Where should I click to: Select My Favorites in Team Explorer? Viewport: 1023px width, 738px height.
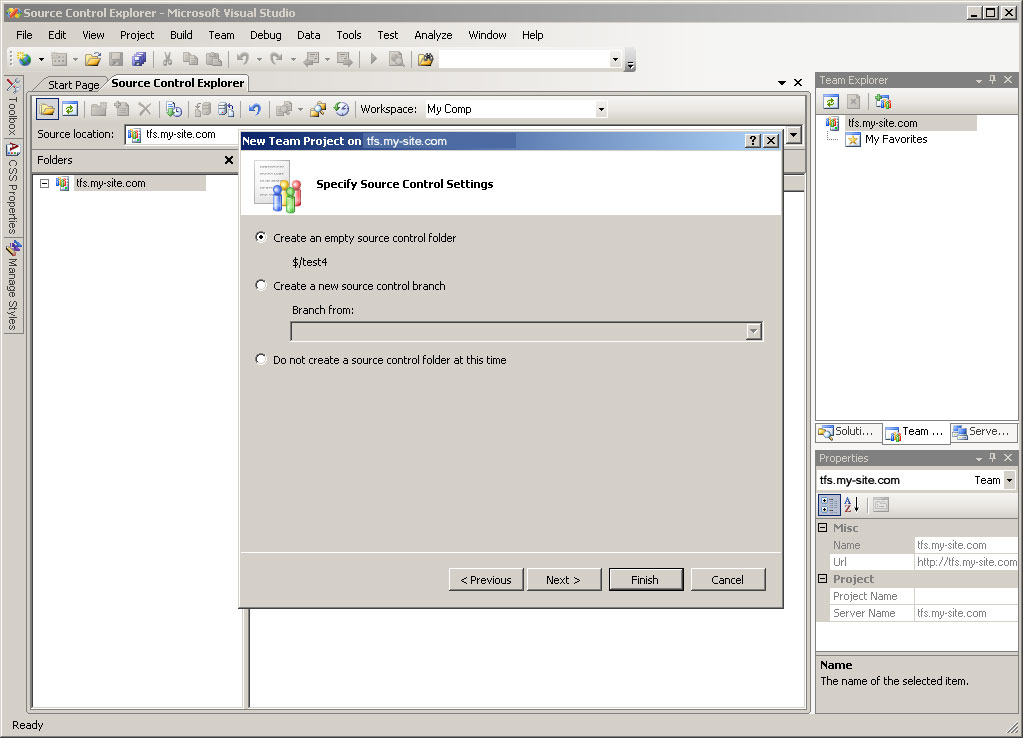coord(896,139)
